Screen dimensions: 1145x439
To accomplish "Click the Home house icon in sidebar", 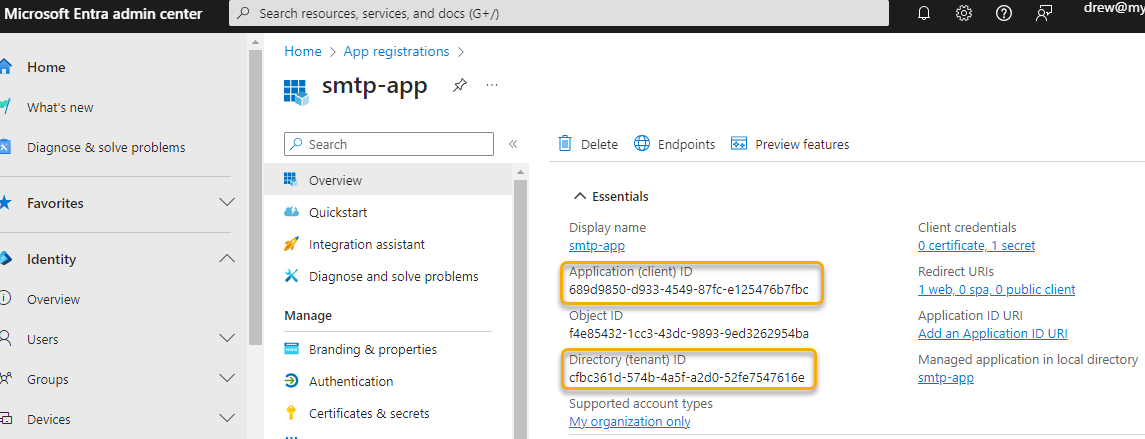I will coord(5,67).
